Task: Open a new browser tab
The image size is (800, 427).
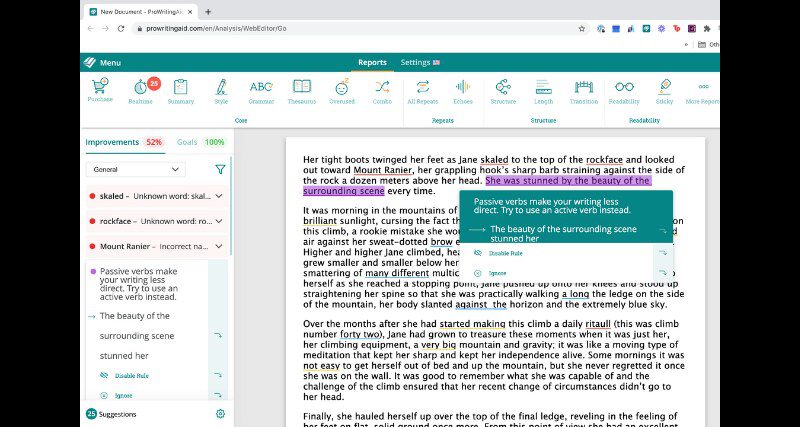Action: click(208, 12)
